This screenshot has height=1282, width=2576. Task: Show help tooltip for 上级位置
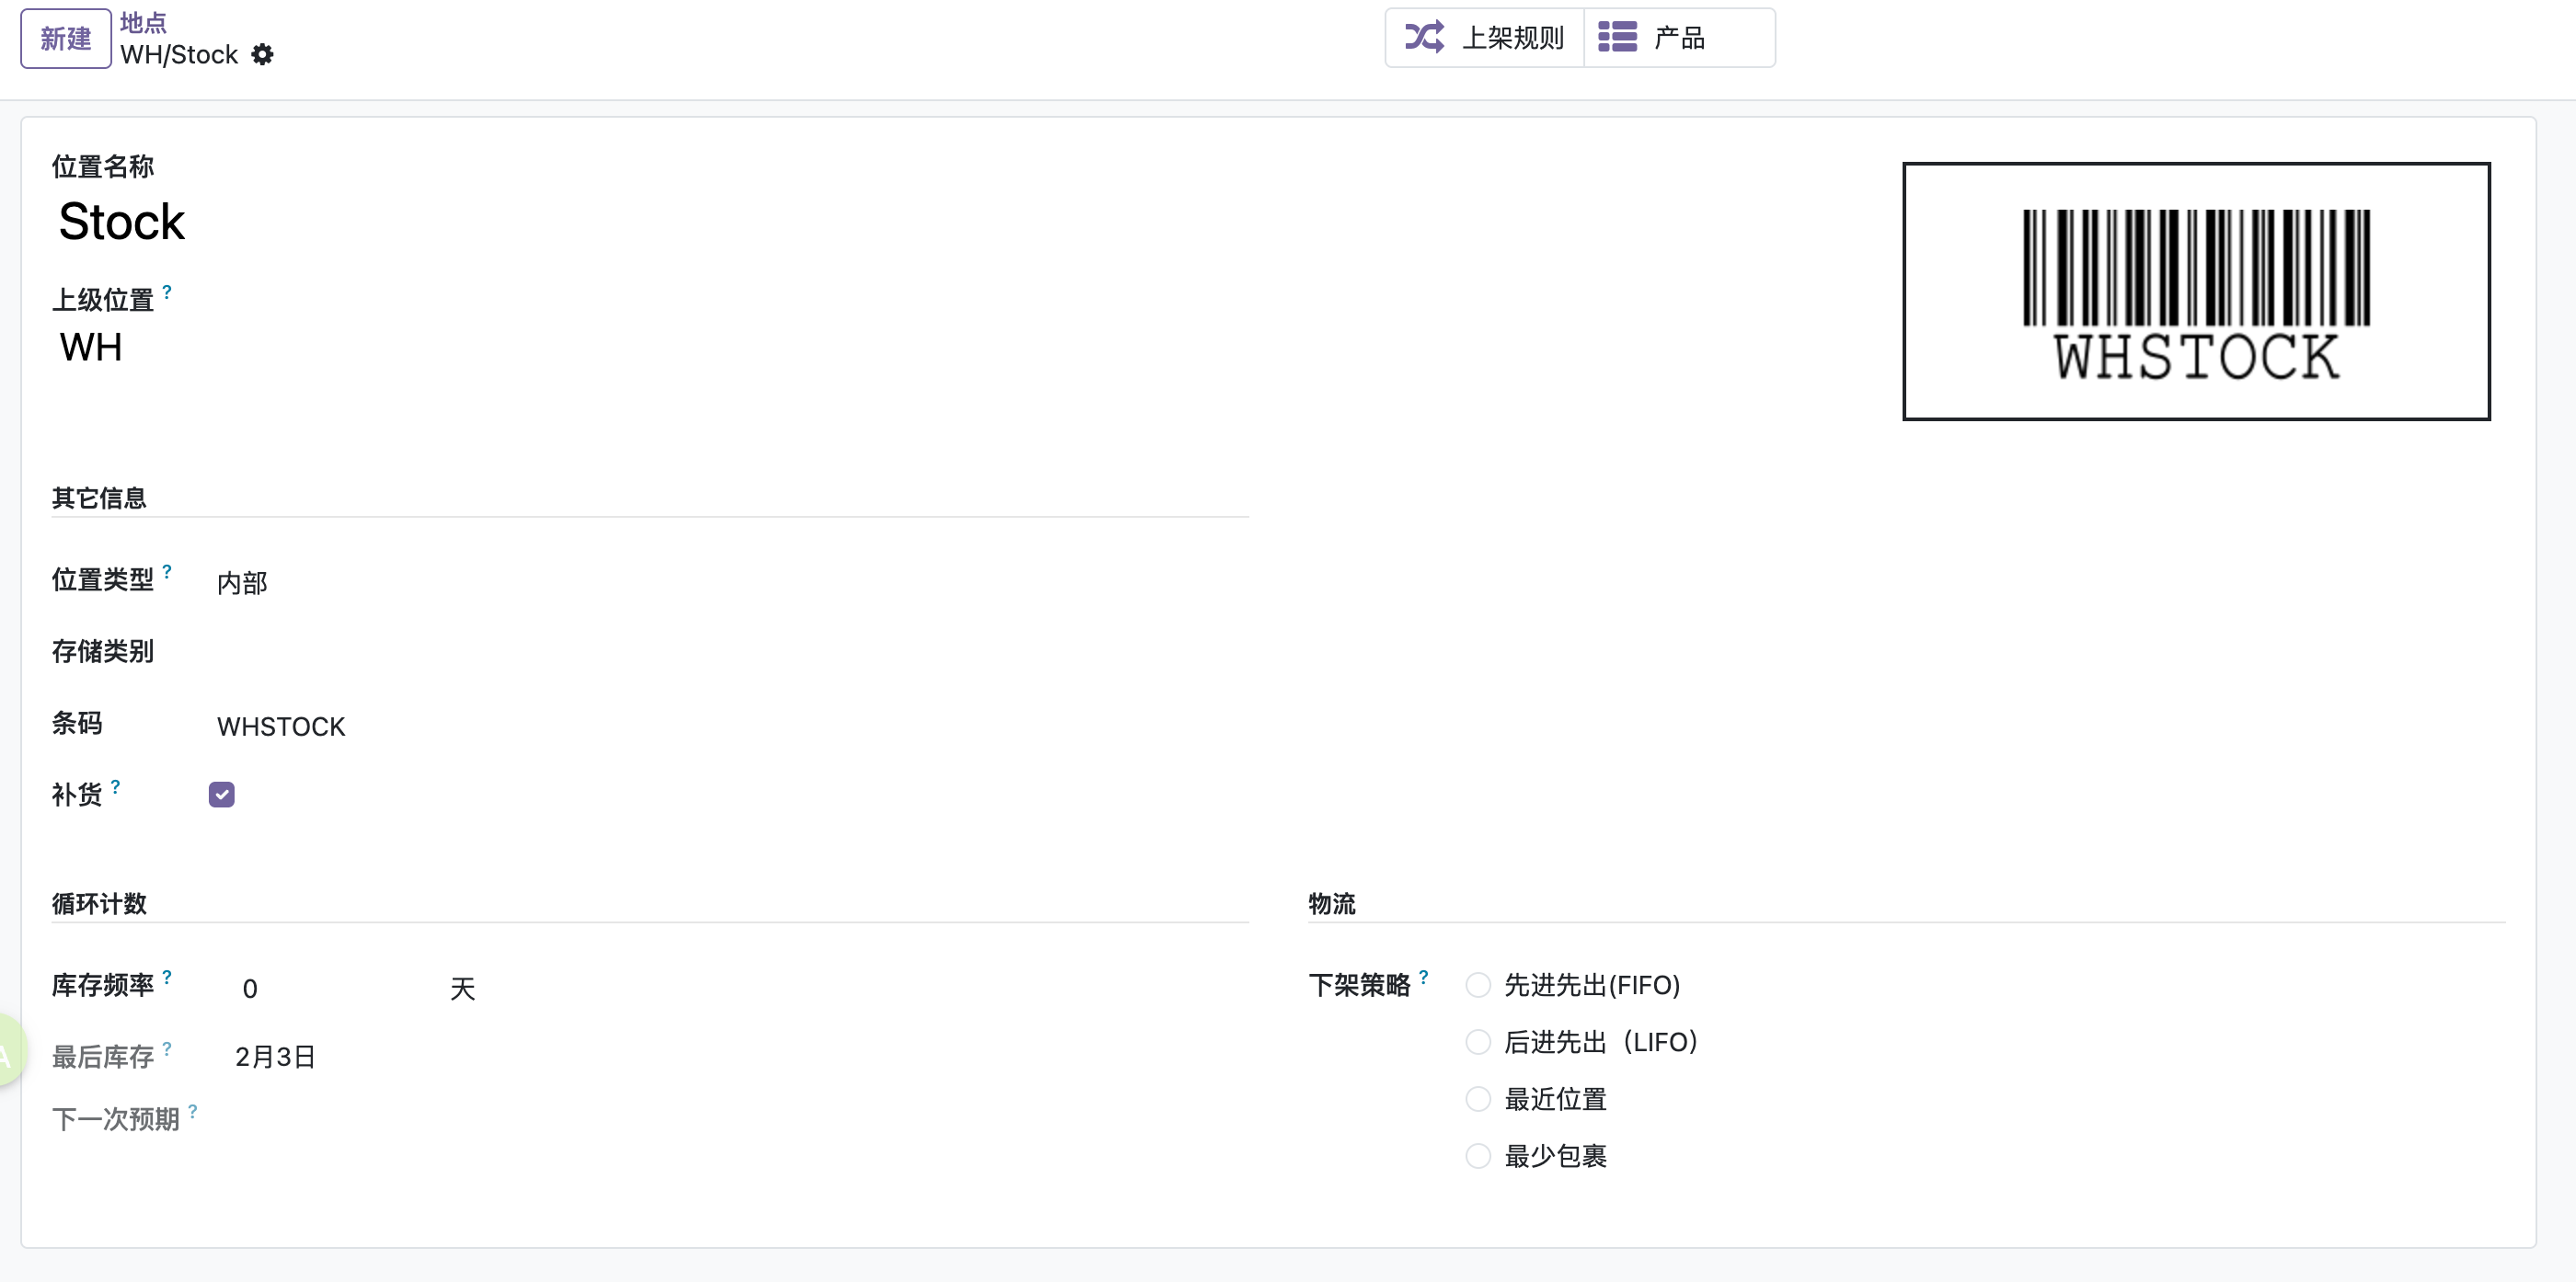(167, 292)
